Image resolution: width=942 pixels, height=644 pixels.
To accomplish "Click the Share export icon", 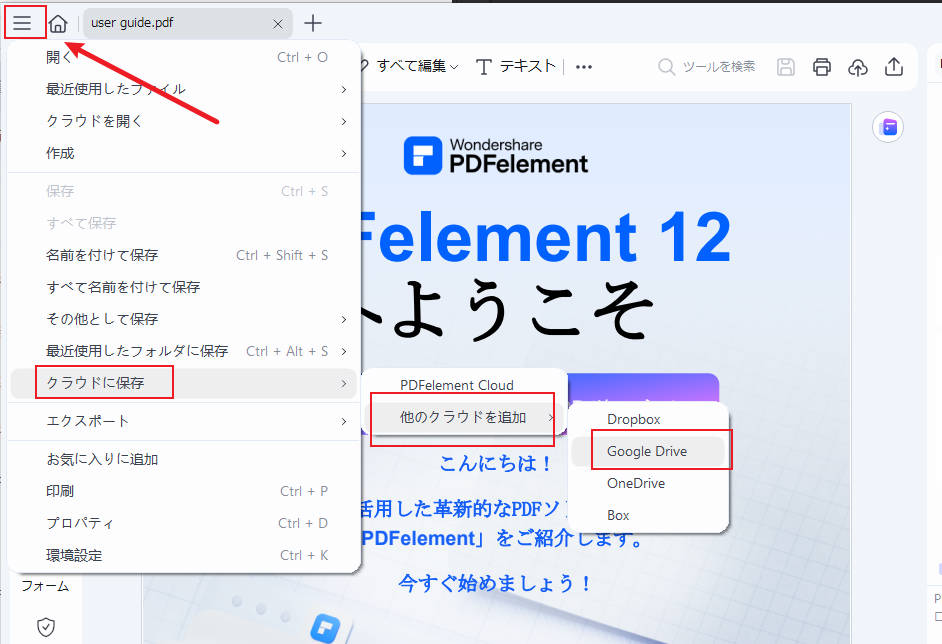I will (894, 67).
